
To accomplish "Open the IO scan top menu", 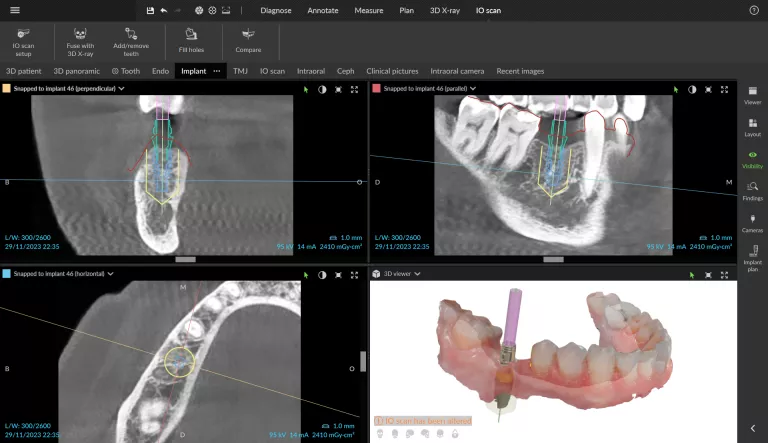I will 488,10.
